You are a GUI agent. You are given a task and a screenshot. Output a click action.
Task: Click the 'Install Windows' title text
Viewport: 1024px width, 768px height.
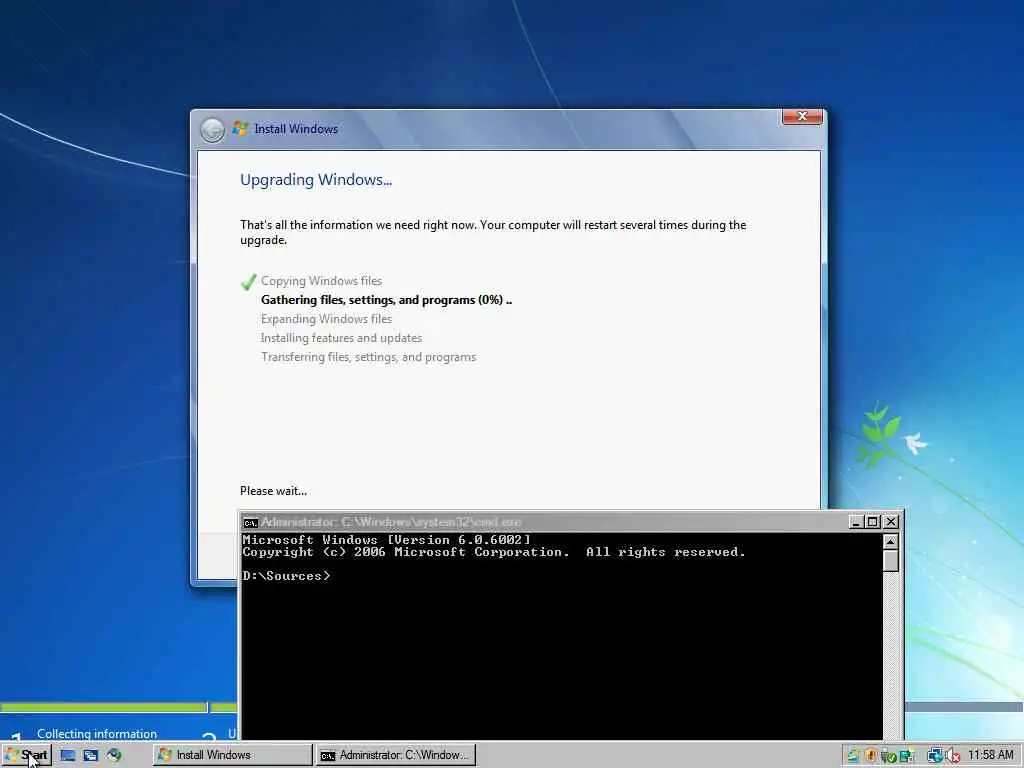point(296,129)
